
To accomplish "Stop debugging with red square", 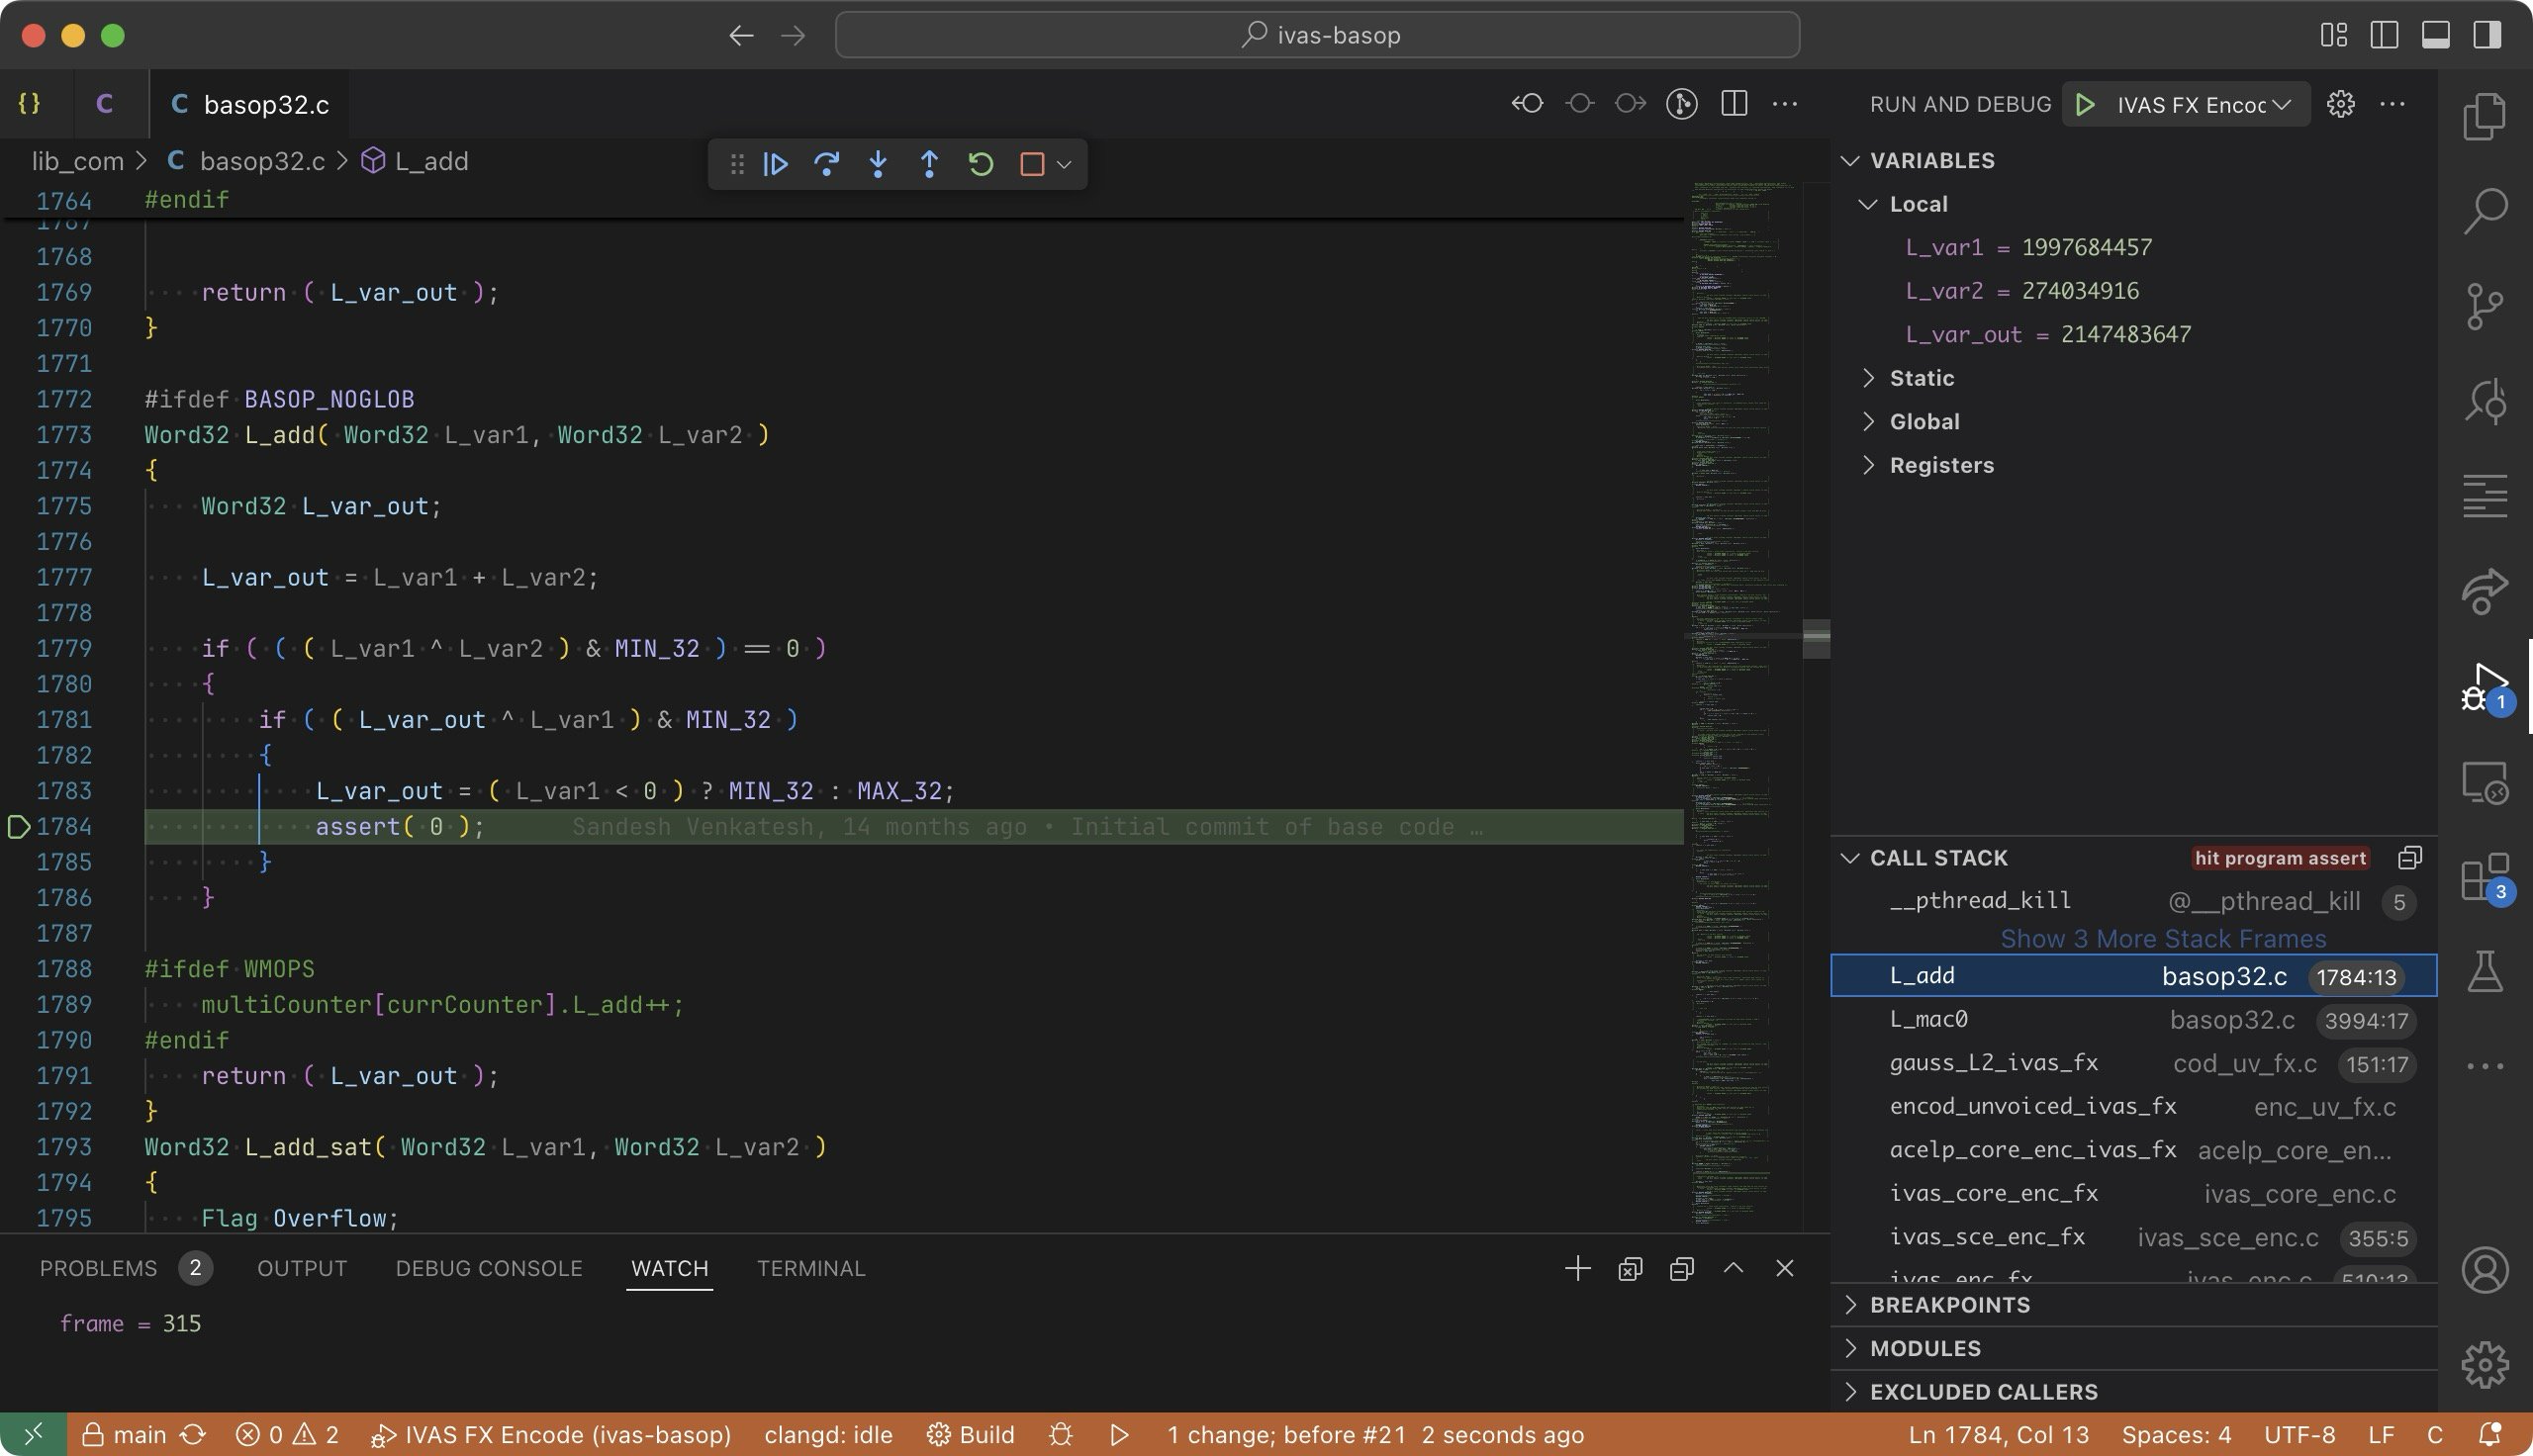I will point(1032,164).
